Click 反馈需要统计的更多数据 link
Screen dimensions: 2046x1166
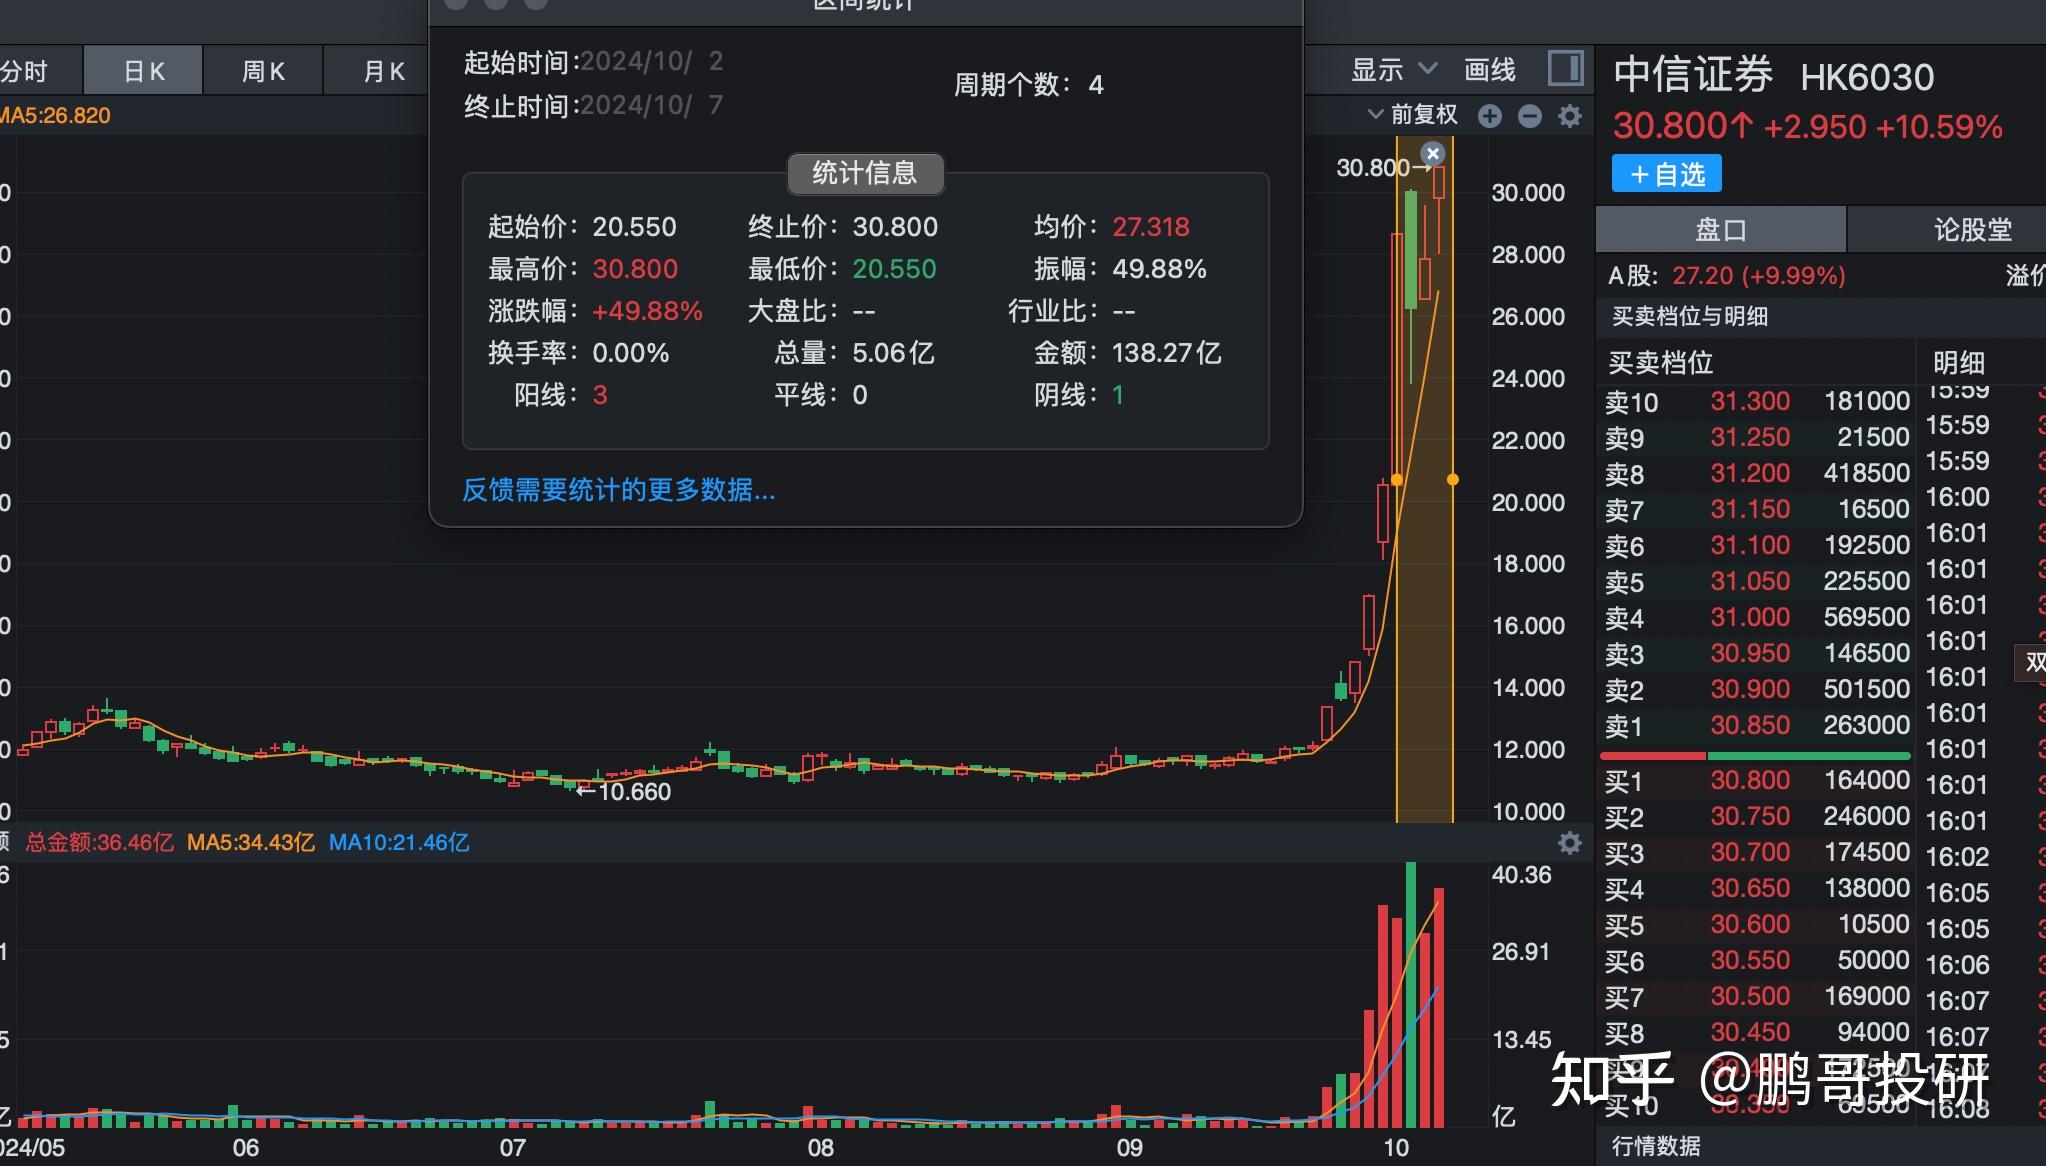click(x=618, y=490)
